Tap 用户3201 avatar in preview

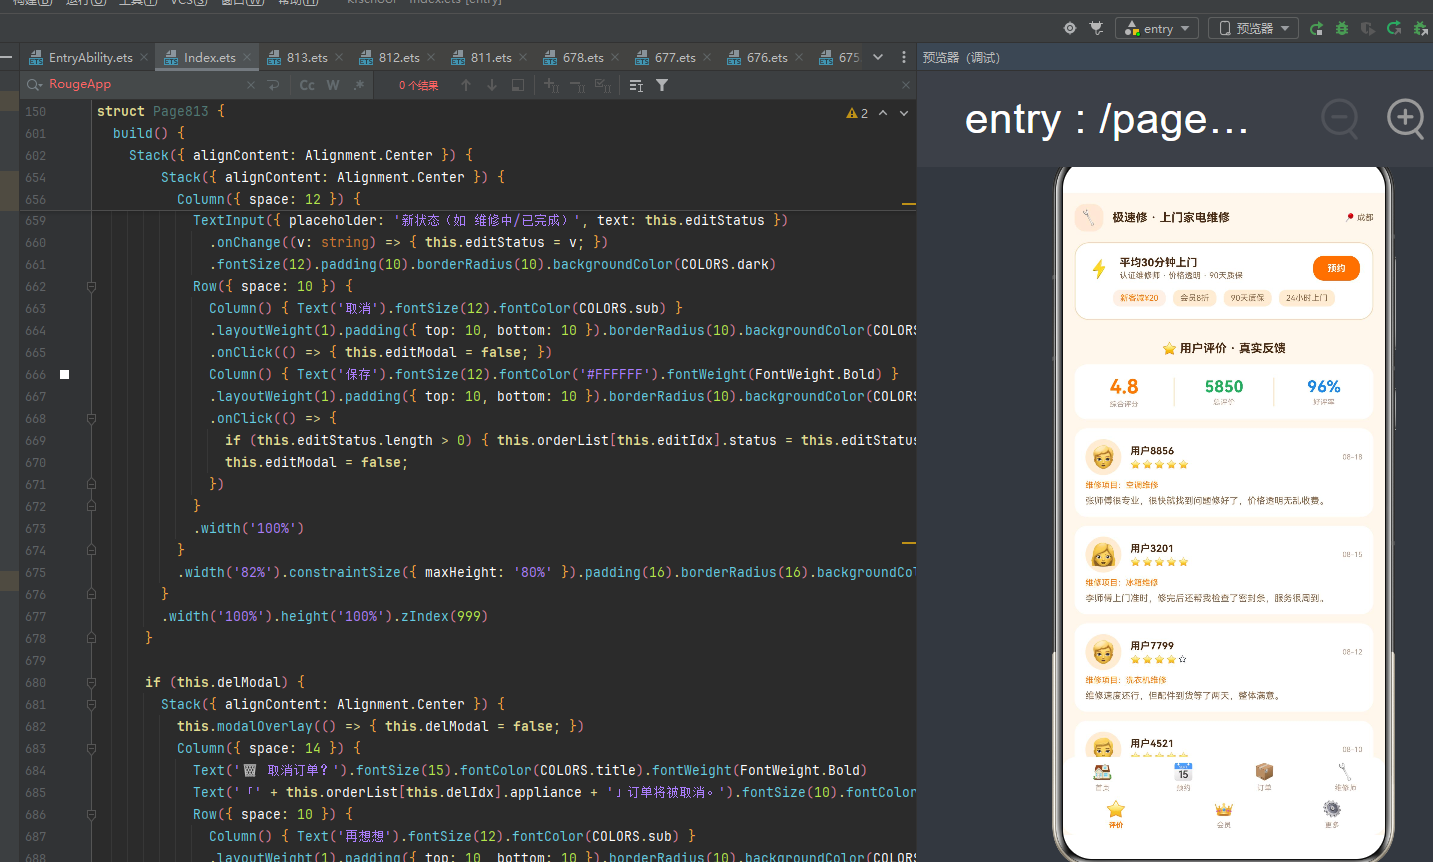[1103, 554]
